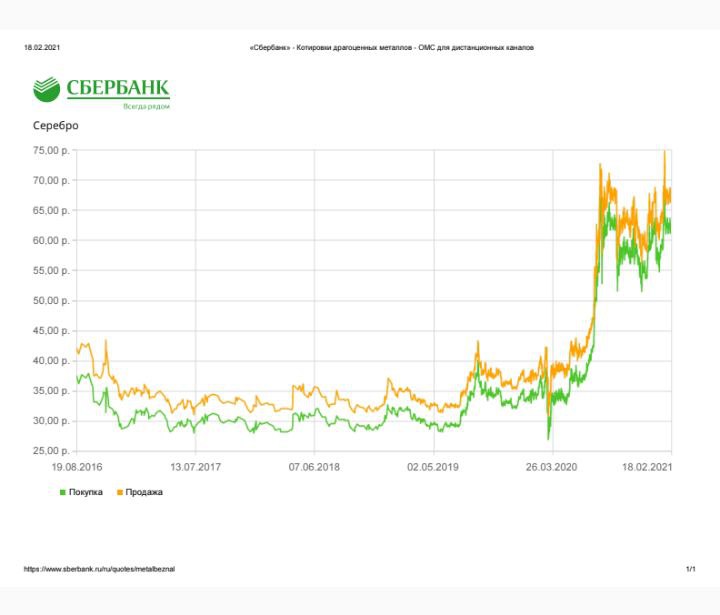Viewport: 720px width, 615px height.
Task: Select the 07.06.2018 date axis label
Action: pyautogui.click(x=314, y=467)
